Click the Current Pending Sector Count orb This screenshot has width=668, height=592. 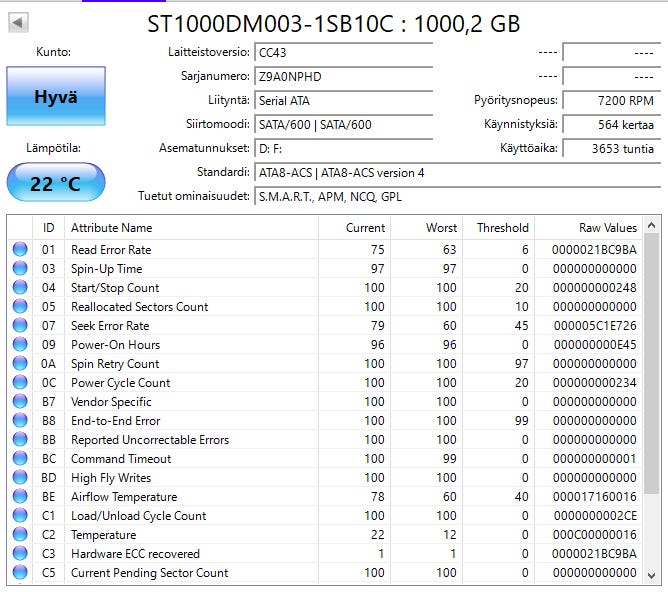click(x=20, y=573)
